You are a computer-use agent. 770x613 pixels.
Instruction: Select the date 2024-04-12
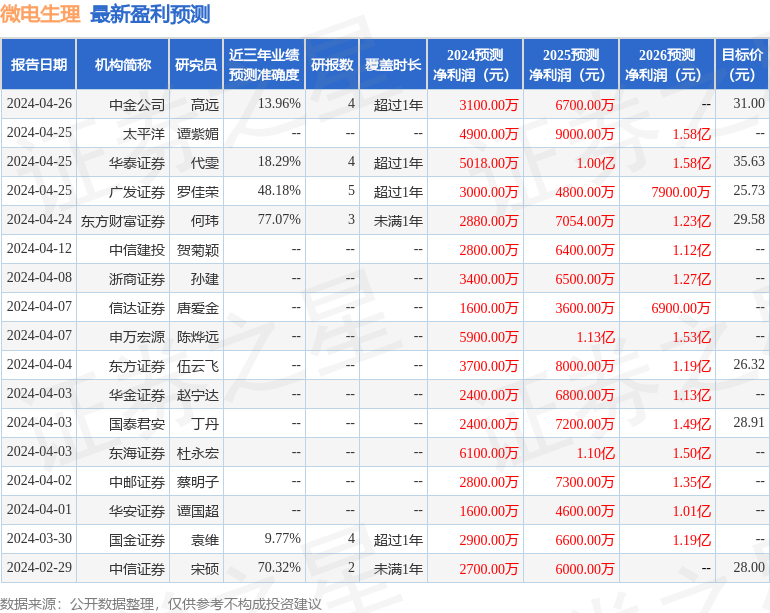coord(39,249)
